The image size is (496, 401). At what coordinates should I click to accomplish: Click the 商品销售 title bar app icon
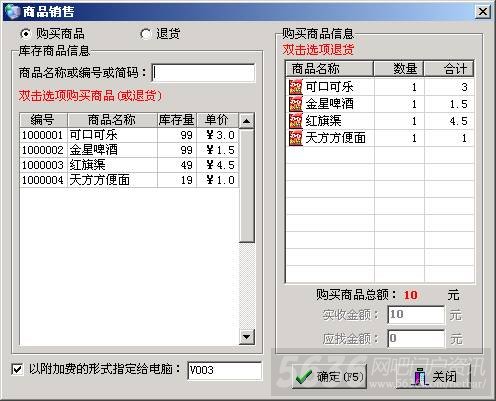pos(13,12)
